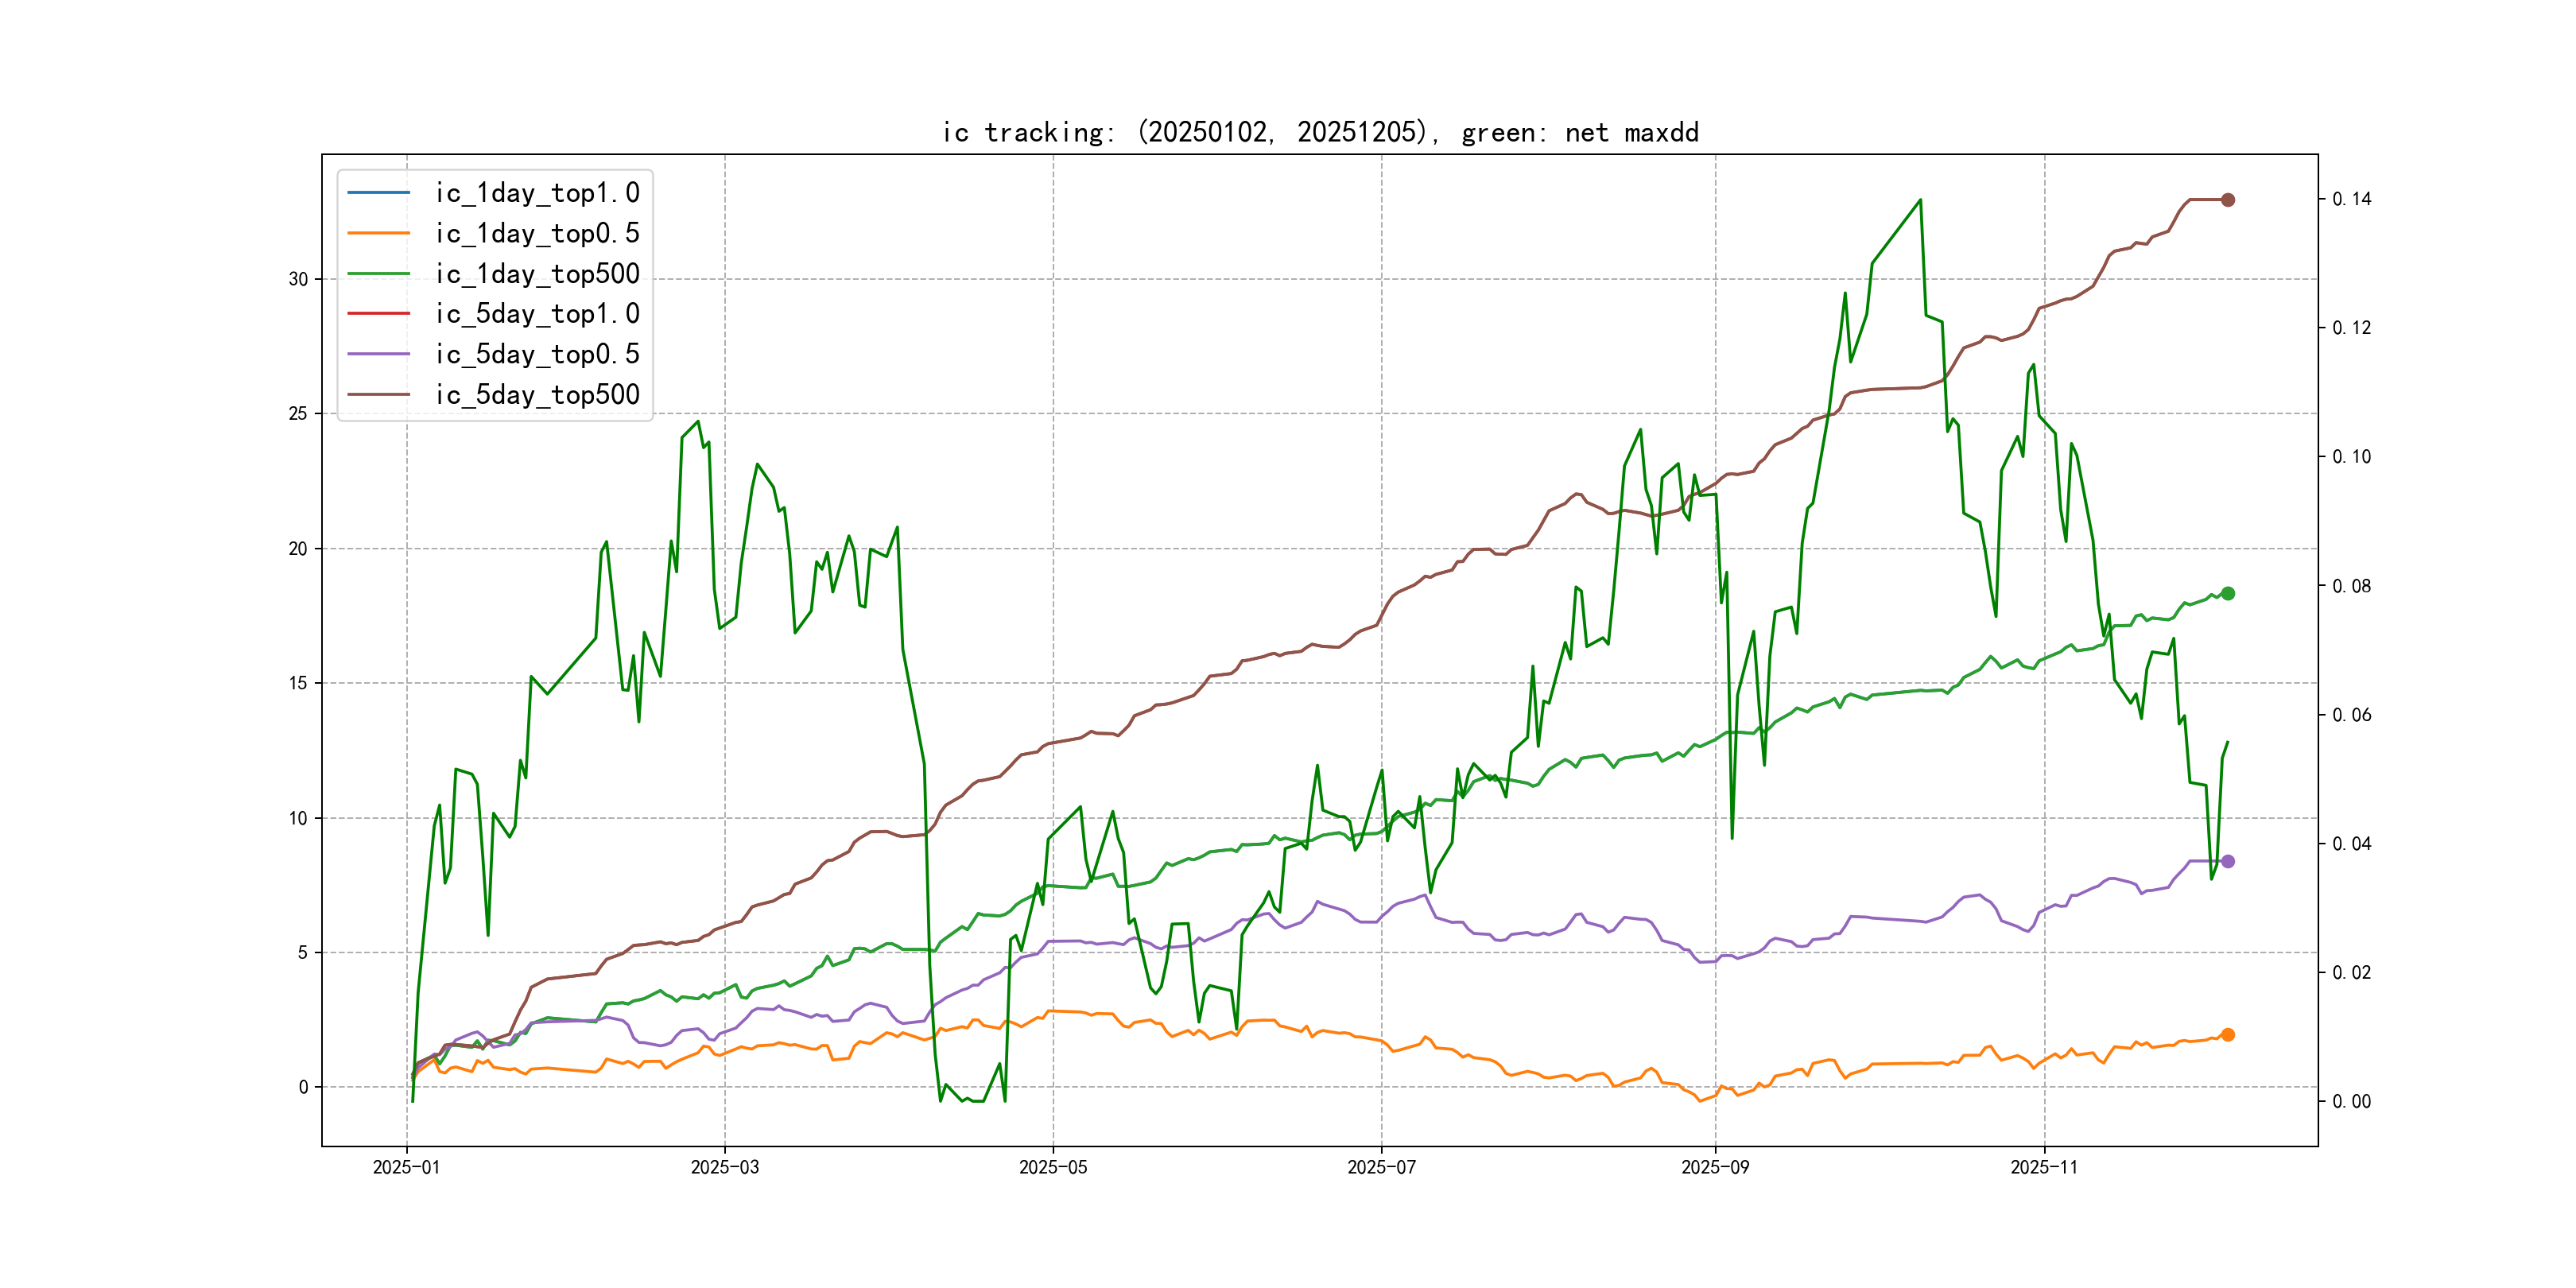Image resolution: width=2576 pixels, height=1288 pixels.
Task: Click the 30 tick on left axis
Action: click(298, 279)
